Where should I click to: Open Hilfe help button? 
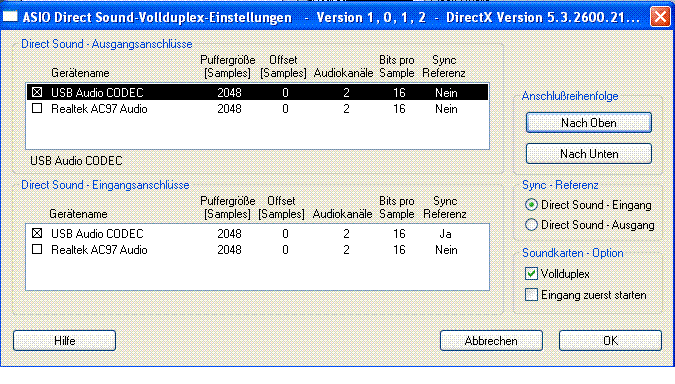(x=65, y=341)
